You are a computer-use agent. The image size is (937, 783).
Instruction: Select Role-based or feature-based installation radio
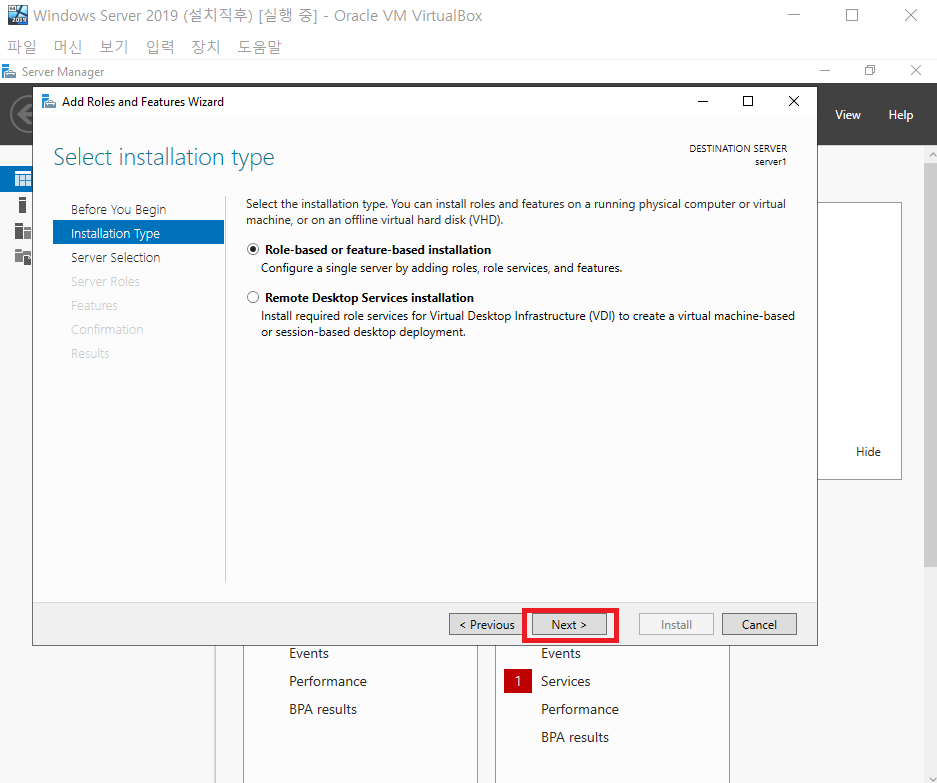[x=253, y=249]
